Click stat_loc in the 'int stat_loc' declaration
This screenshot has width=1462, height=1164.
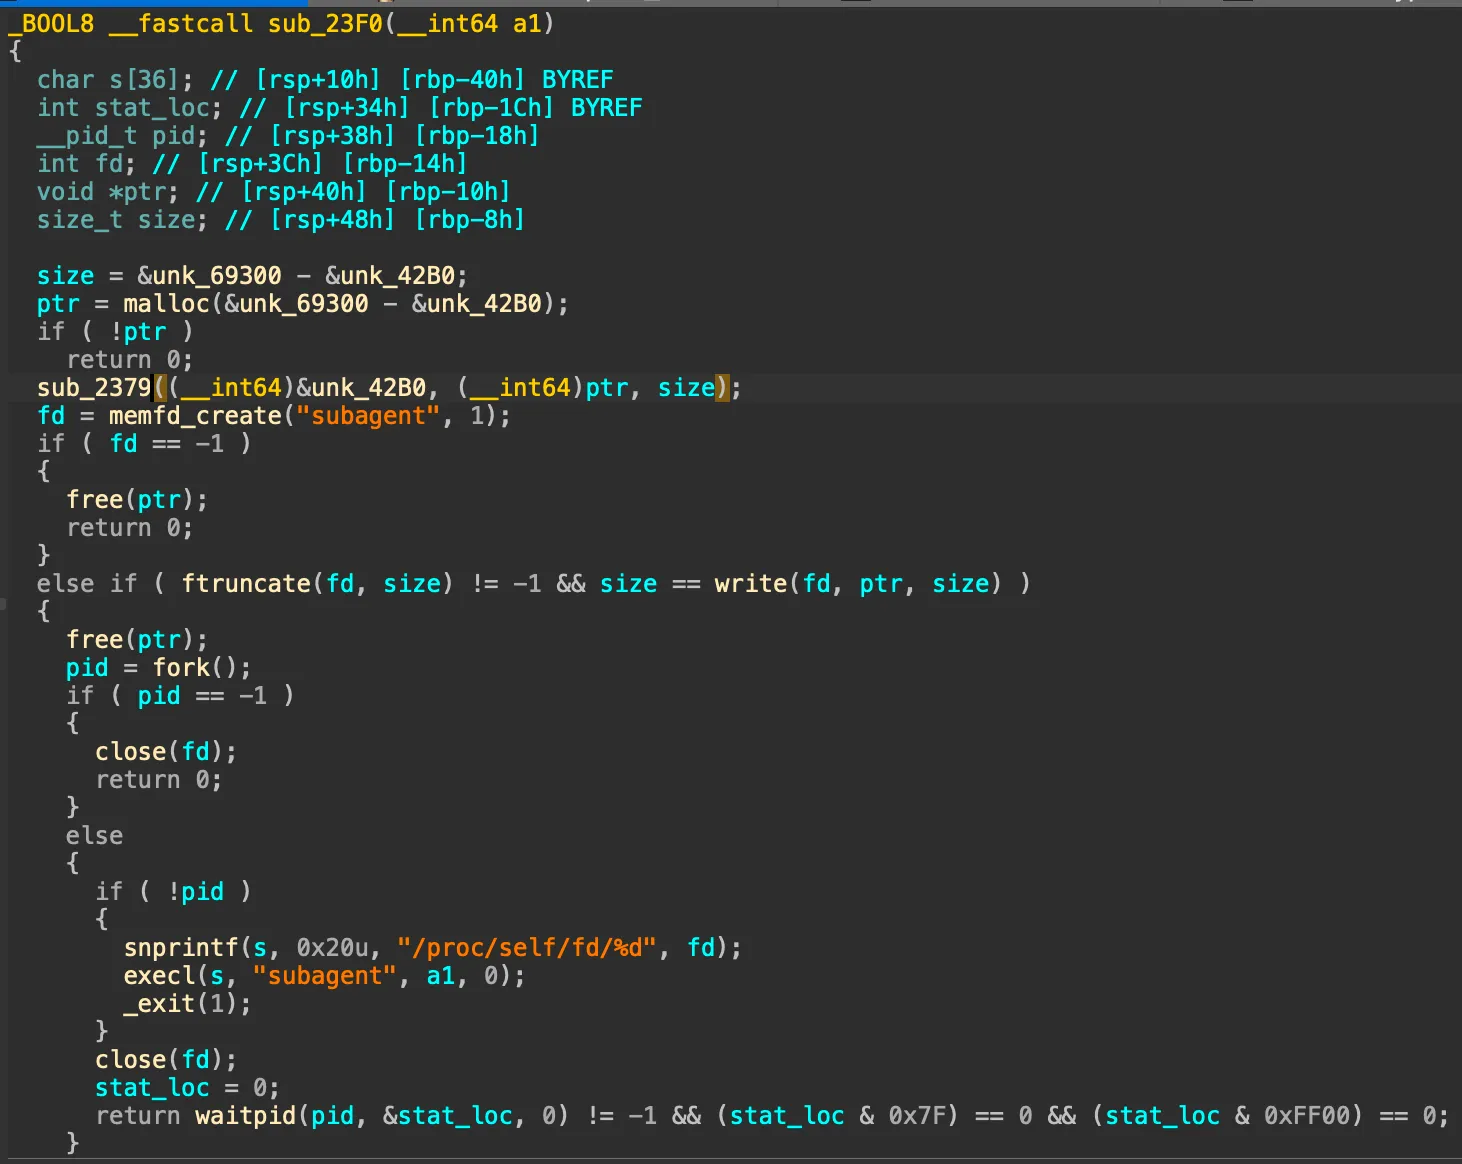click(152, 107)
